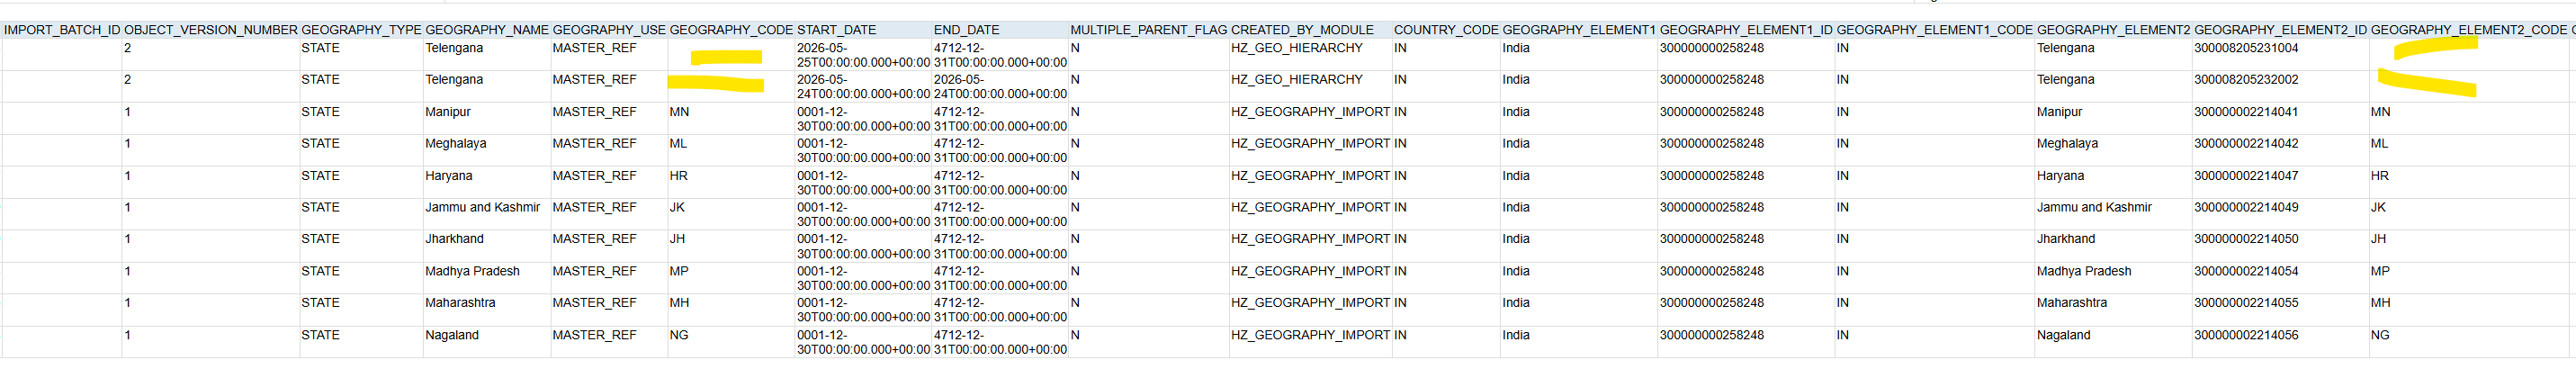Select the Jharkhand JH code cell

click(x=731, y=246)
